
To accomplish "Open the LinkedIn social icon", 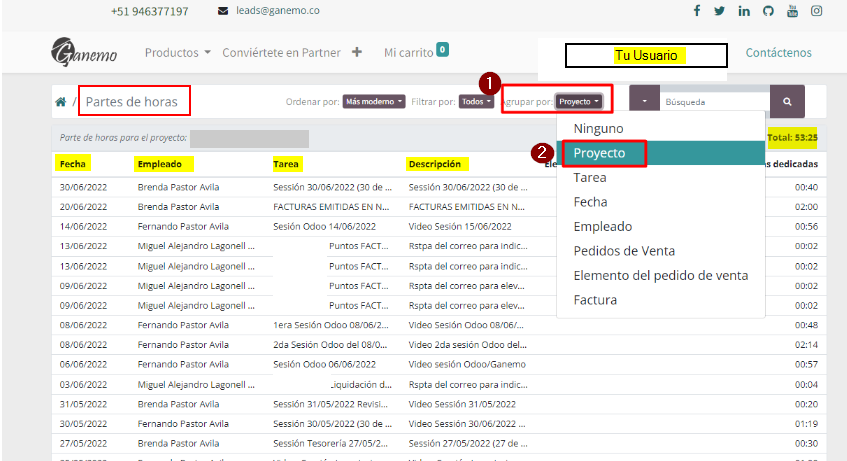I will 744,11.
